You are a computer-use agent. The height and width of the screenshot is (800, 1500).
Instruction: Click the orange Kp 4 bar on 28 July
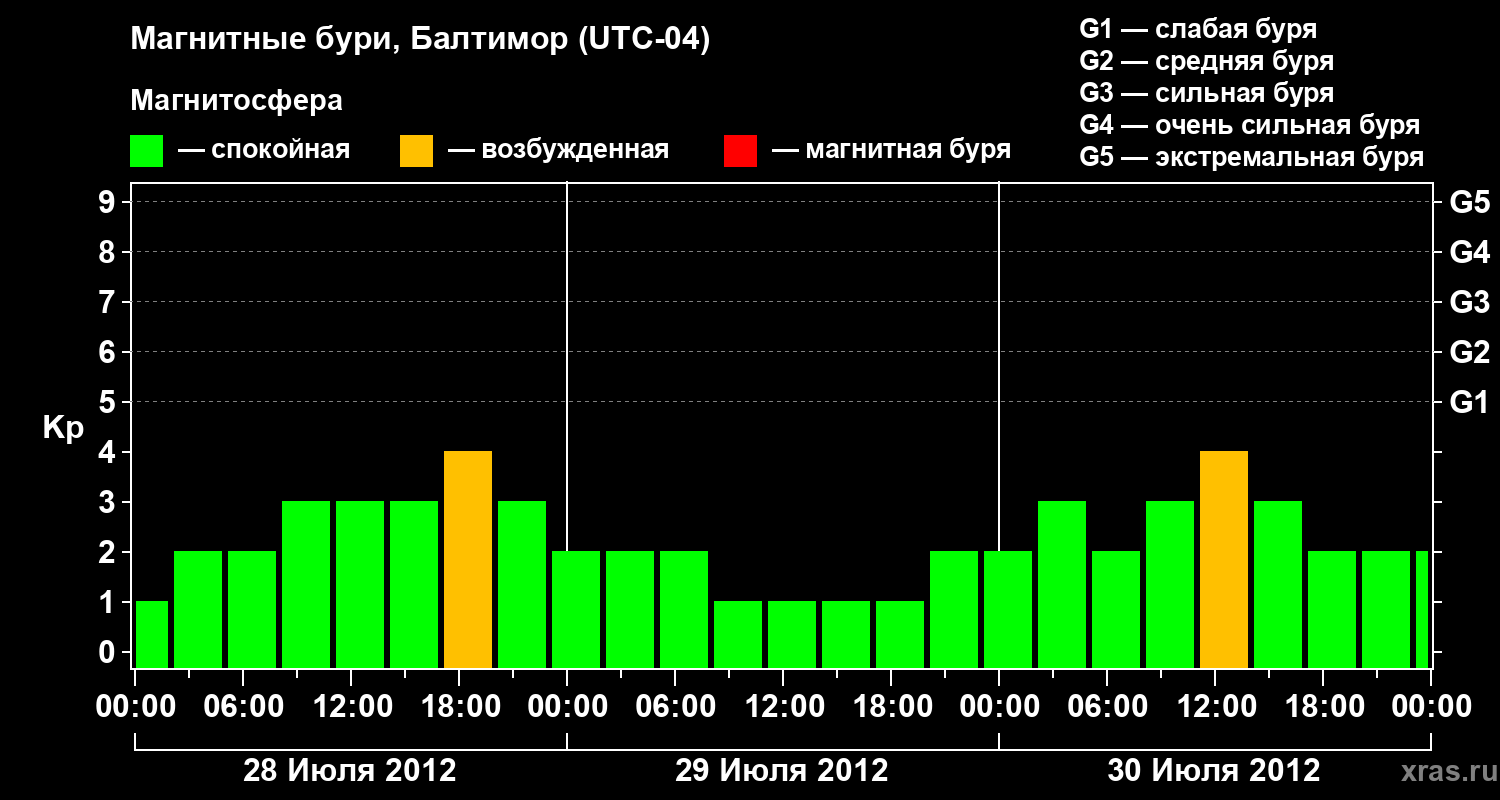[x=468, y=560]
